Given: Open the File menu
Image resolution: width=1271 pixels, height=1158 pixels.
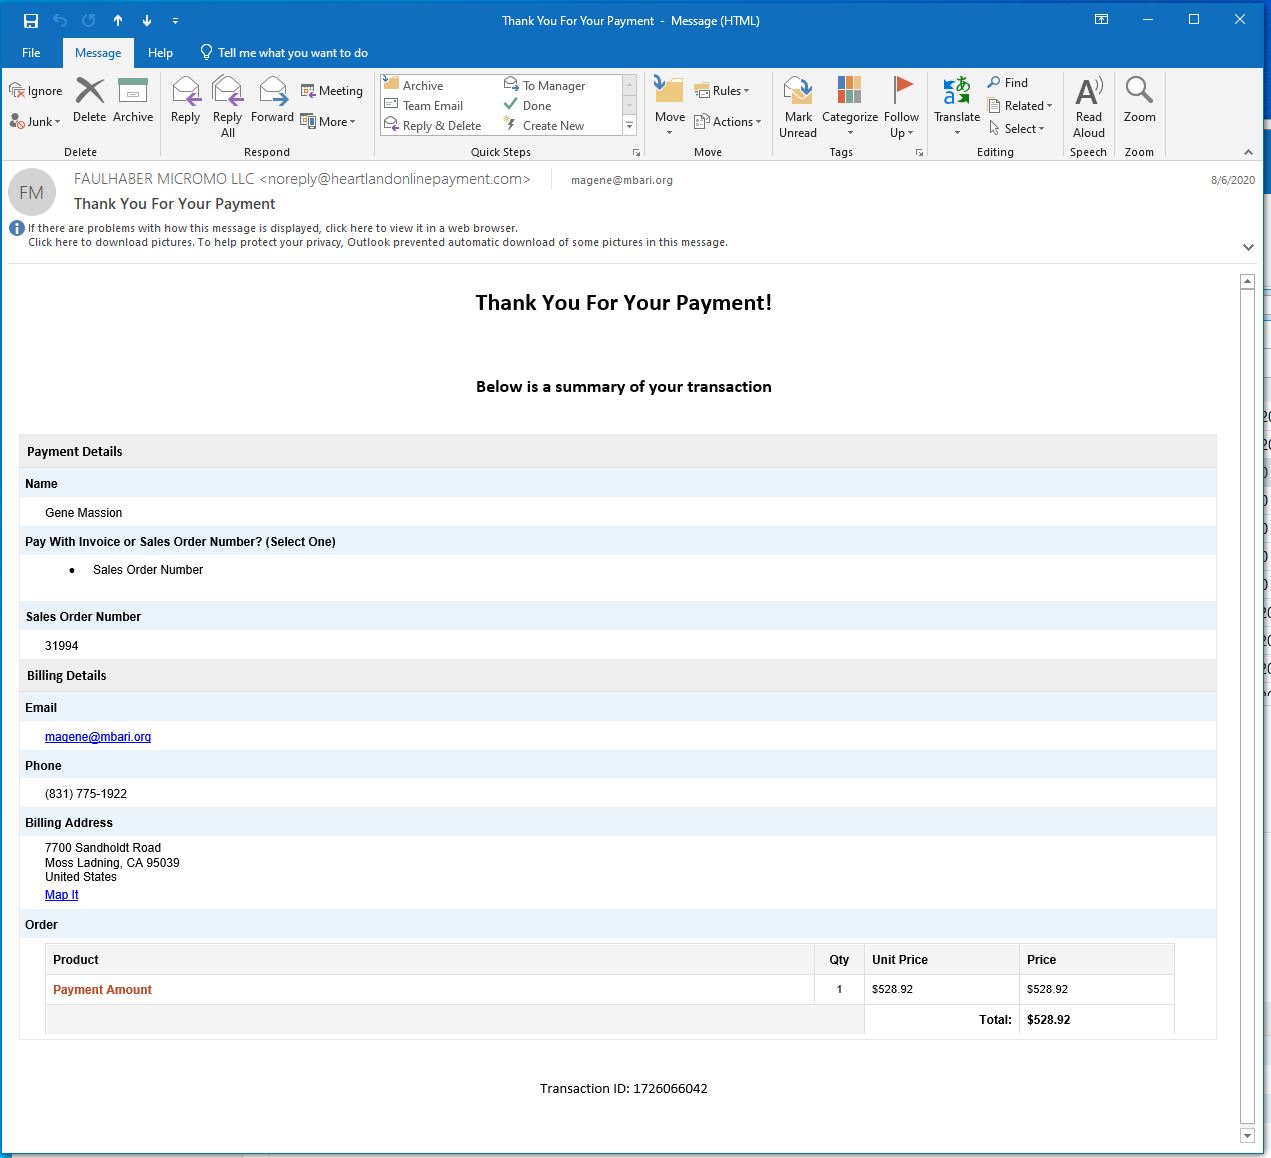Looking at the screenshot, I should (31, 53).
